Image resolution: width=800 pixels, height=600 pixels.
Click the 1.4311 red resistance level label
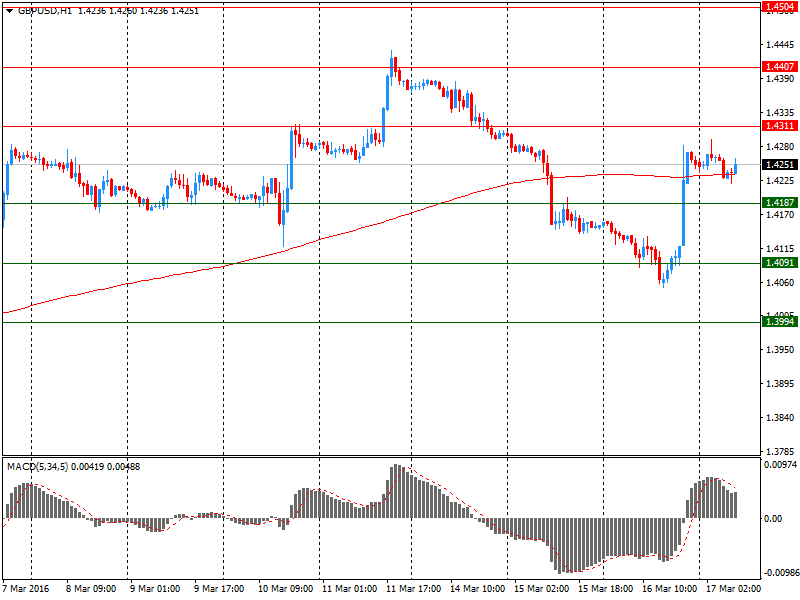pos(780,126)
